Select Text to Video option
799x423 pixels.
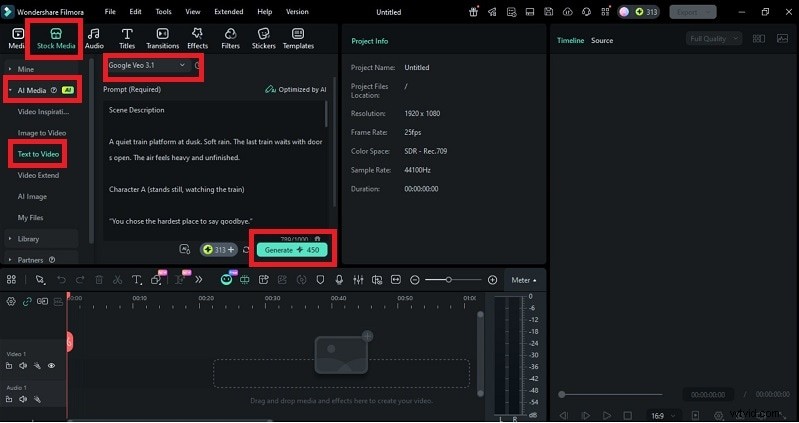[x=38, y=154]
